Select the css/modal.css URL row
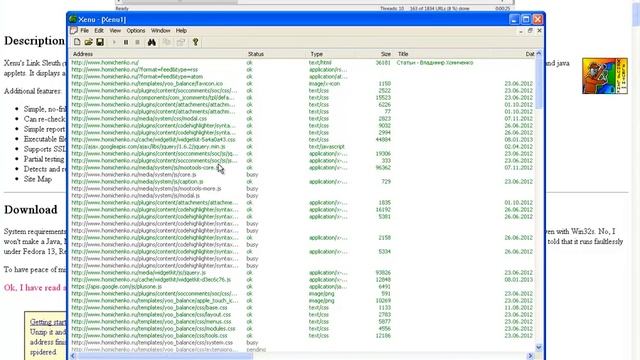The width and height of the screenshot is (640, 360). [302, 119]
